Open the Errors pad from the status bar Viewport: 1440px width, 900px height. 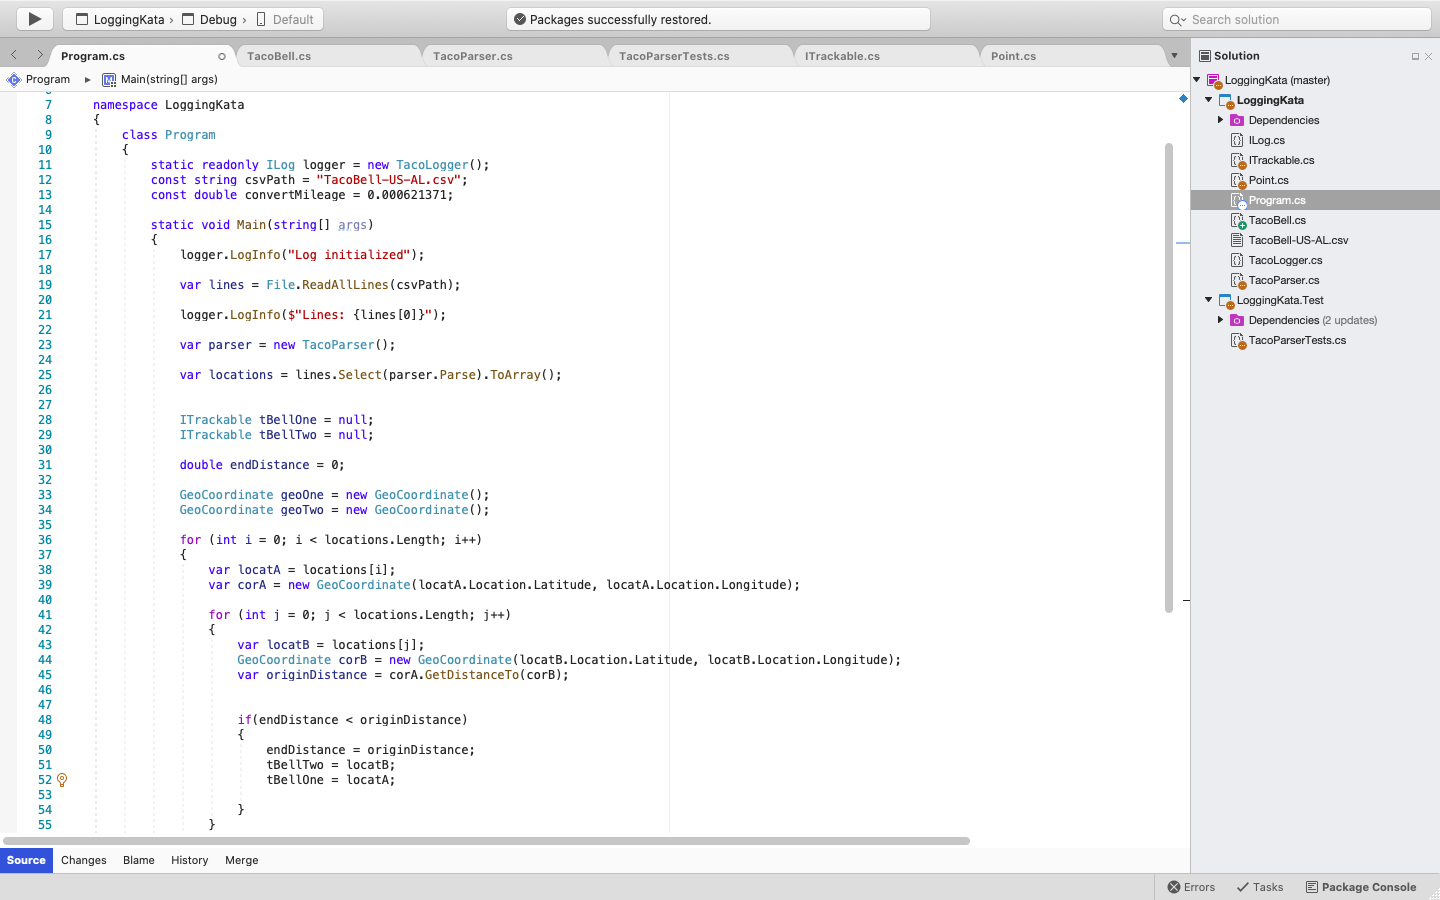point(1191,887)
